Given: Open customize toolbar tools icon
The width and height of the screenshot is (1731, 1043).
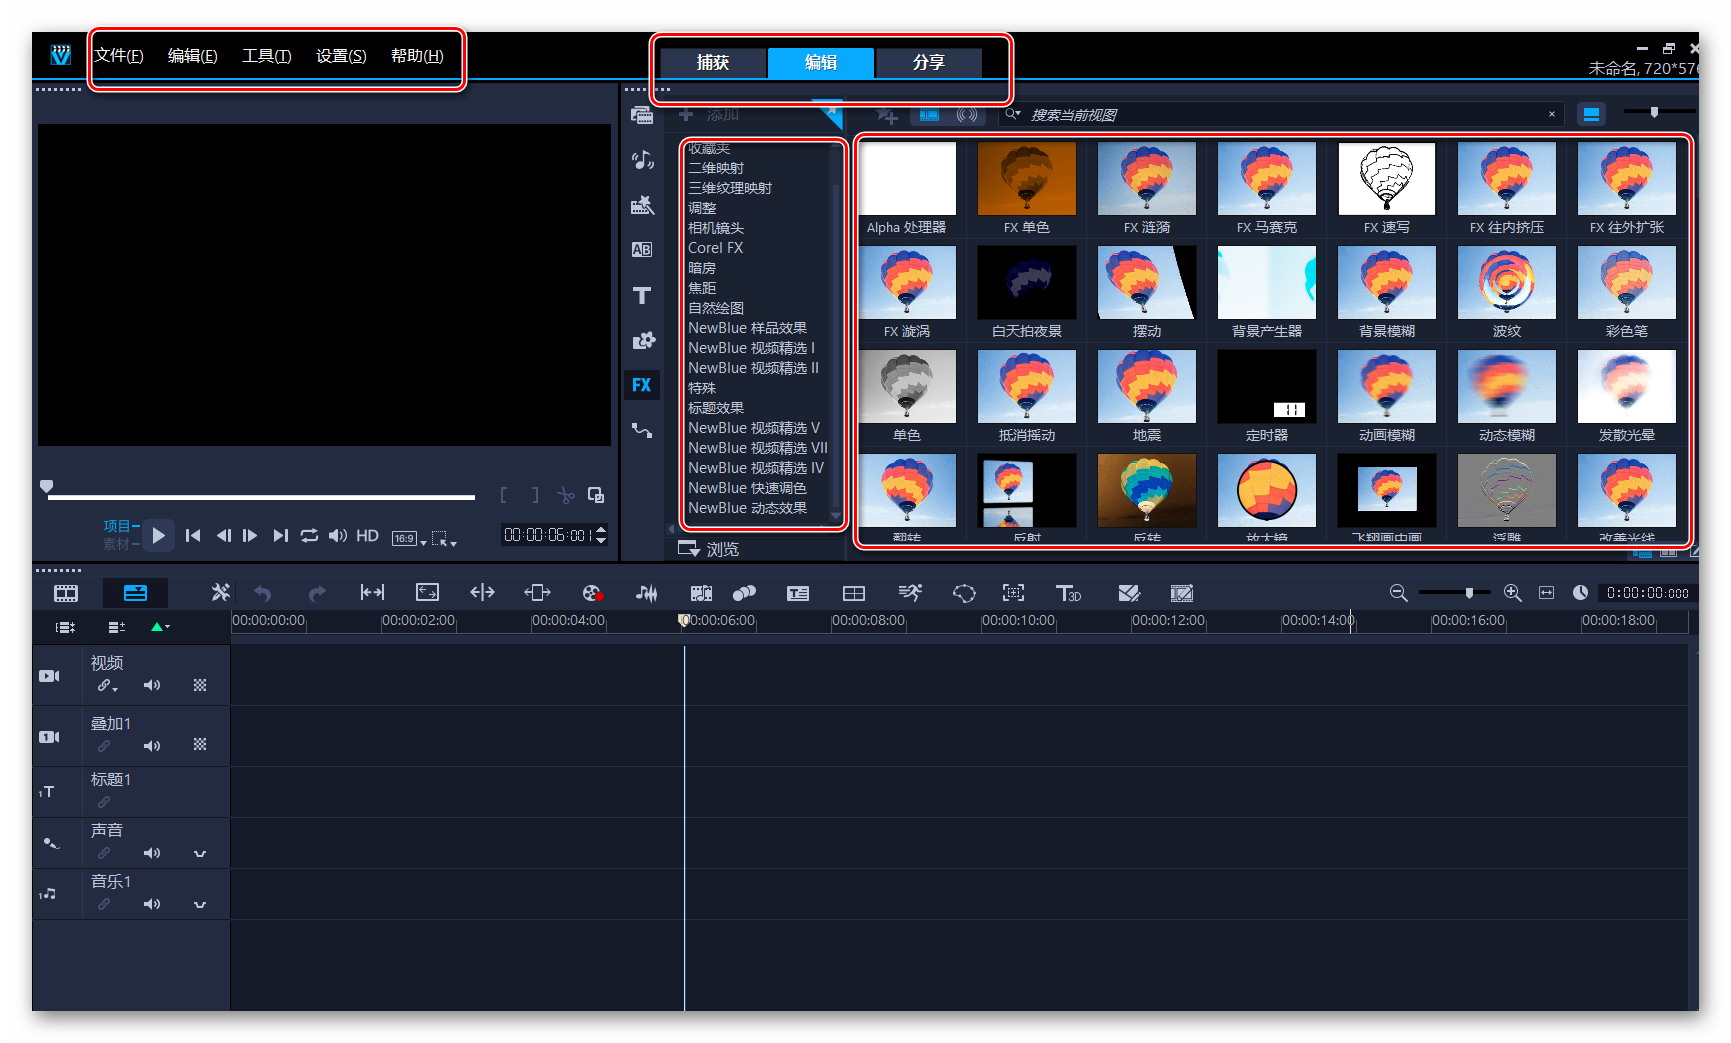Looking at the screenshot, I should [220, 593].
